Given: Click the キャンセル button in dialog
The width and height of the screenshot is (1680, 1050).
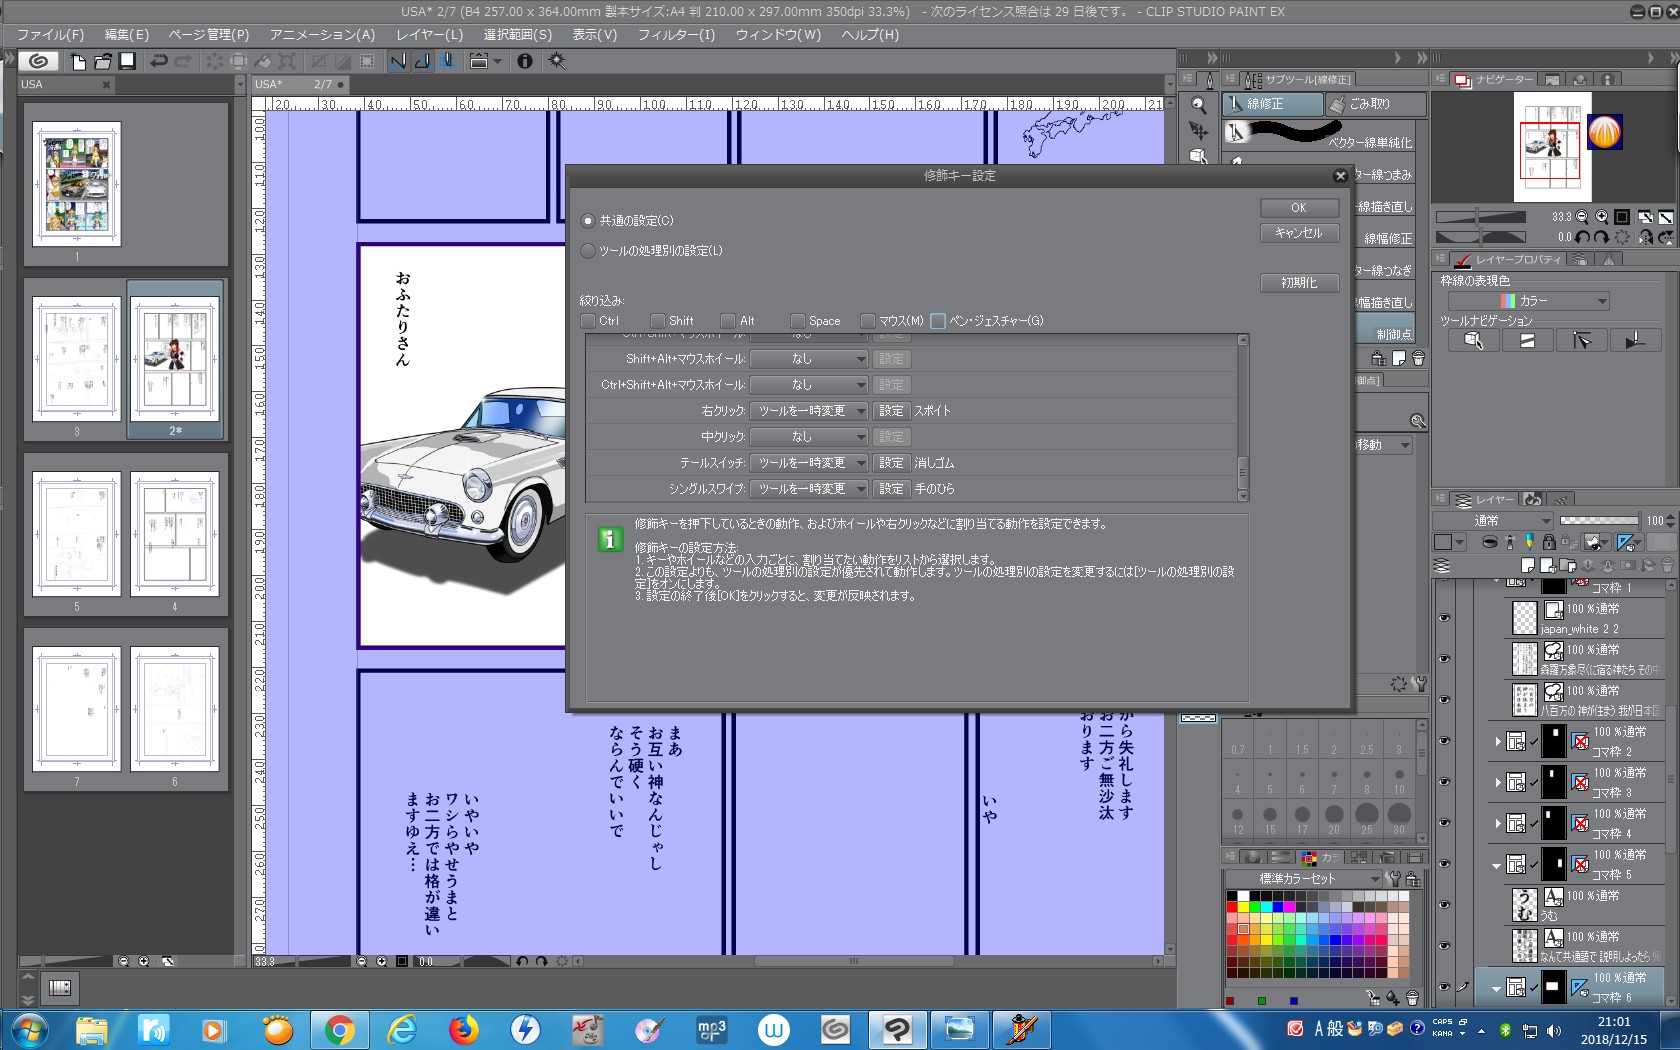Looking at the screenshot, I should tap(1298, 233).
